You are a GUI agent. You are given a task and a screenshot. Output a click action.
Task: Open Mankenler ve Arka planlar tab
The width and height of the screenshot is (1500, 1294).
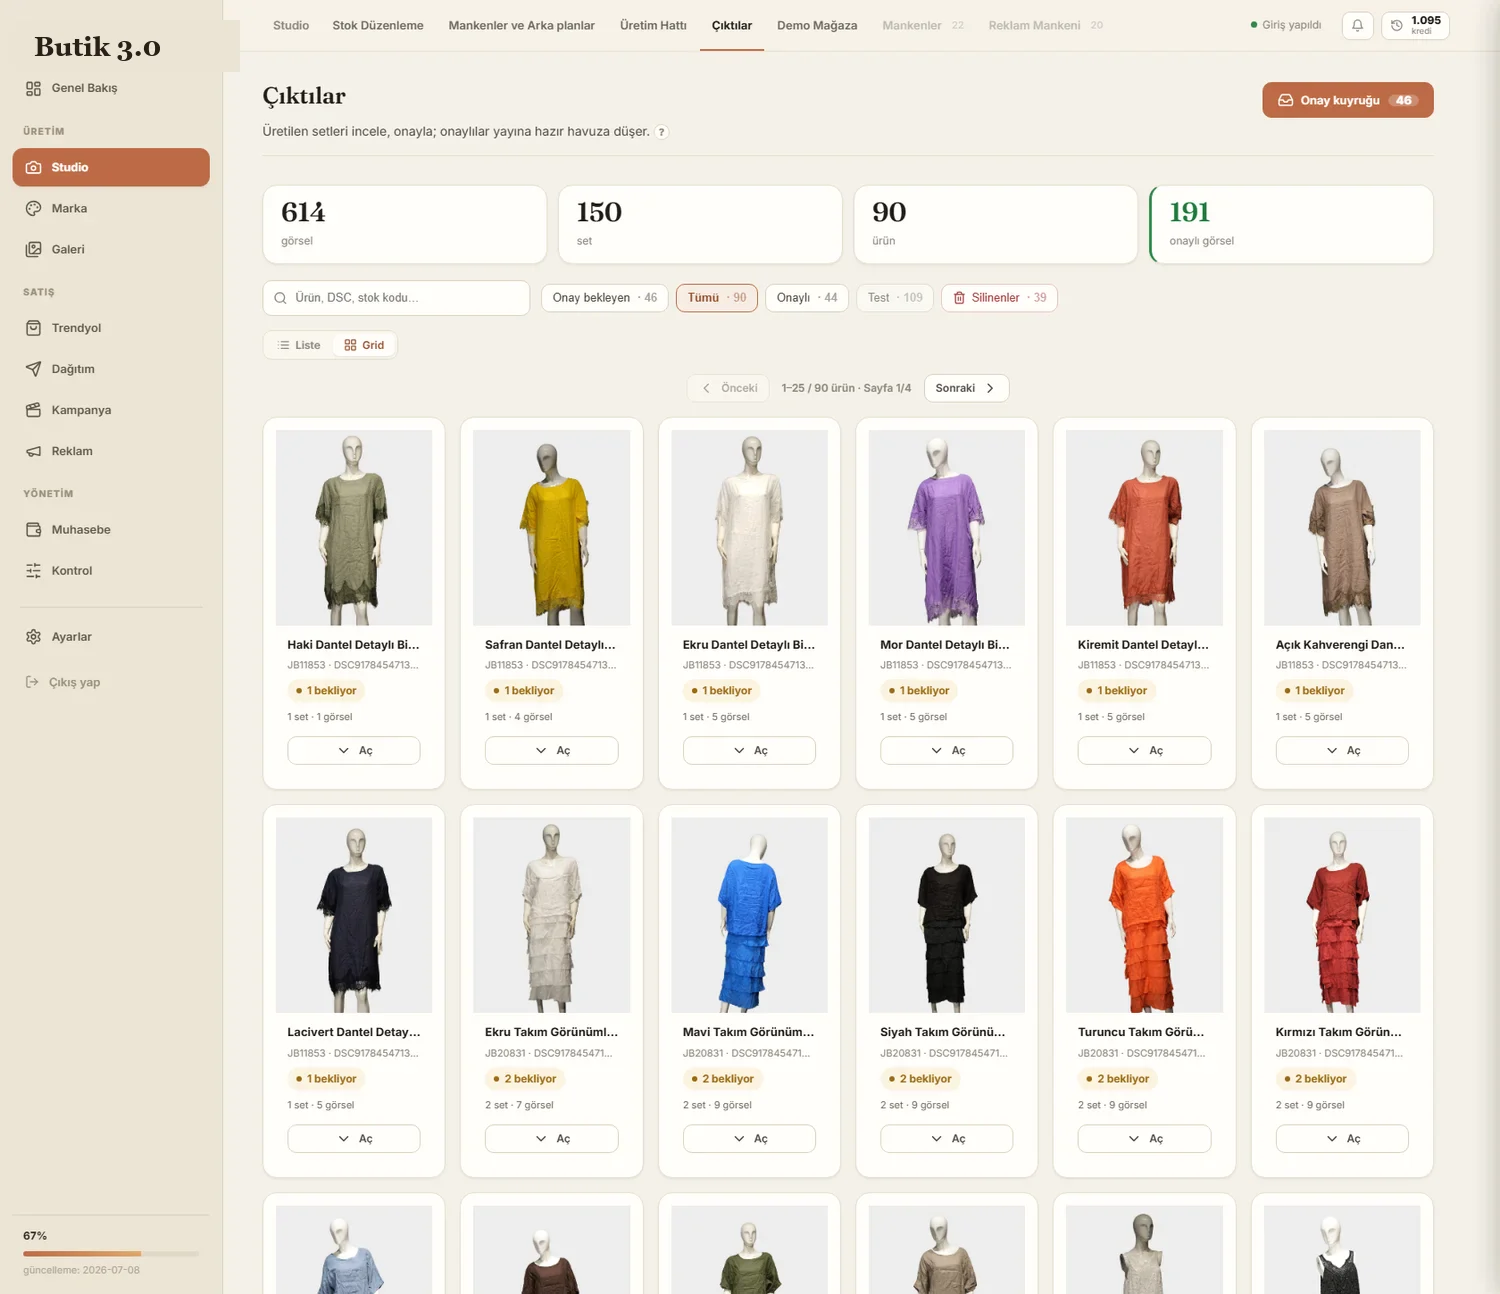tap(522, 25)
